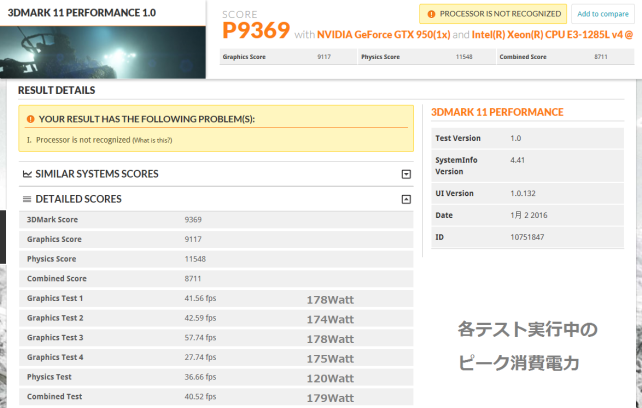Click the Processor is not recognized warning badge
Screen dimensions: 642x408
(x=493, y=14)
